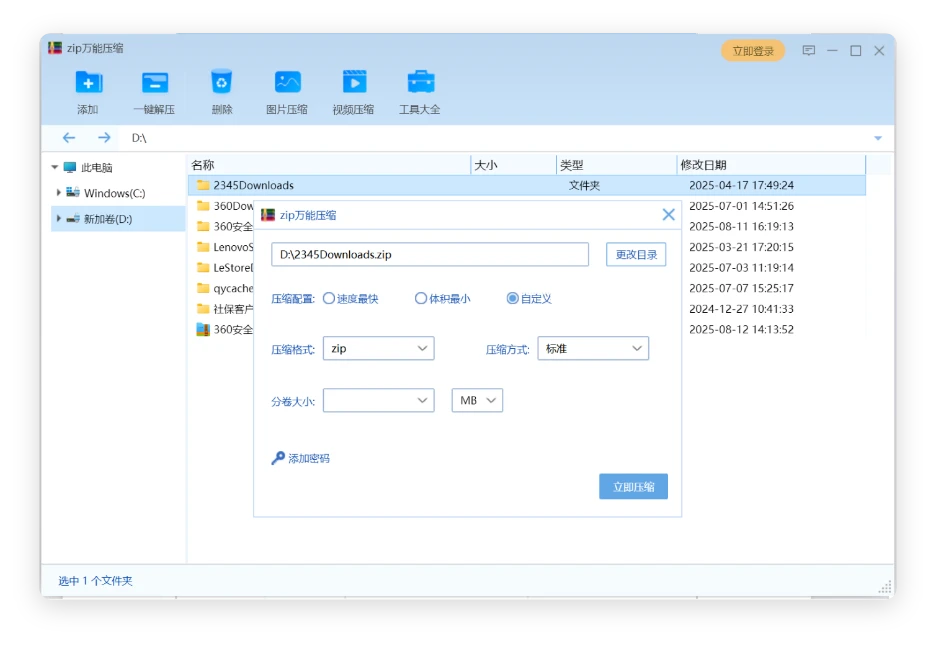The width and height of the screenshot is (936, 645).
Task: Open the 工具大全 toolbox icon
Action: click(x=420, y=83)
